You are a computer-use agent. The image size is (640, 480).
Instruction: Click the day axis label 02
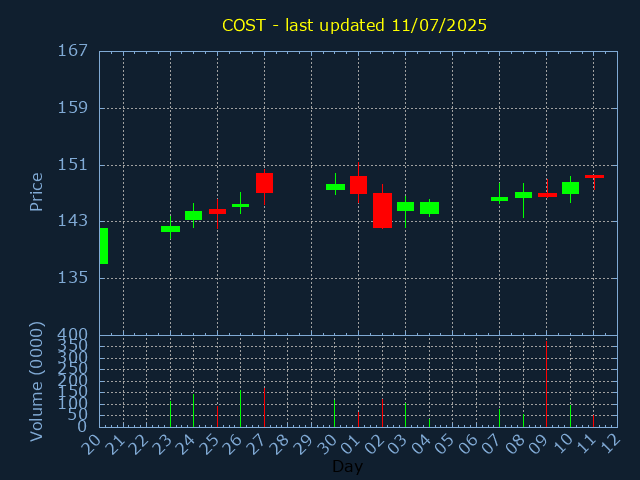tap(373, 444)
